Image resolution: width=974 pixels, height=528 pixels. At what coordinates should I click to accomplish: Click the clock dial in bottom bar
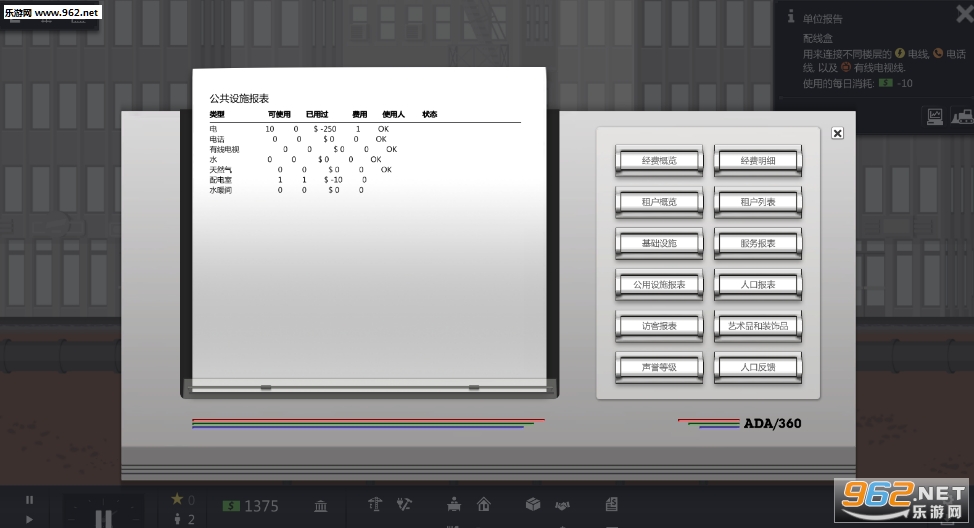tap(103, 511)
